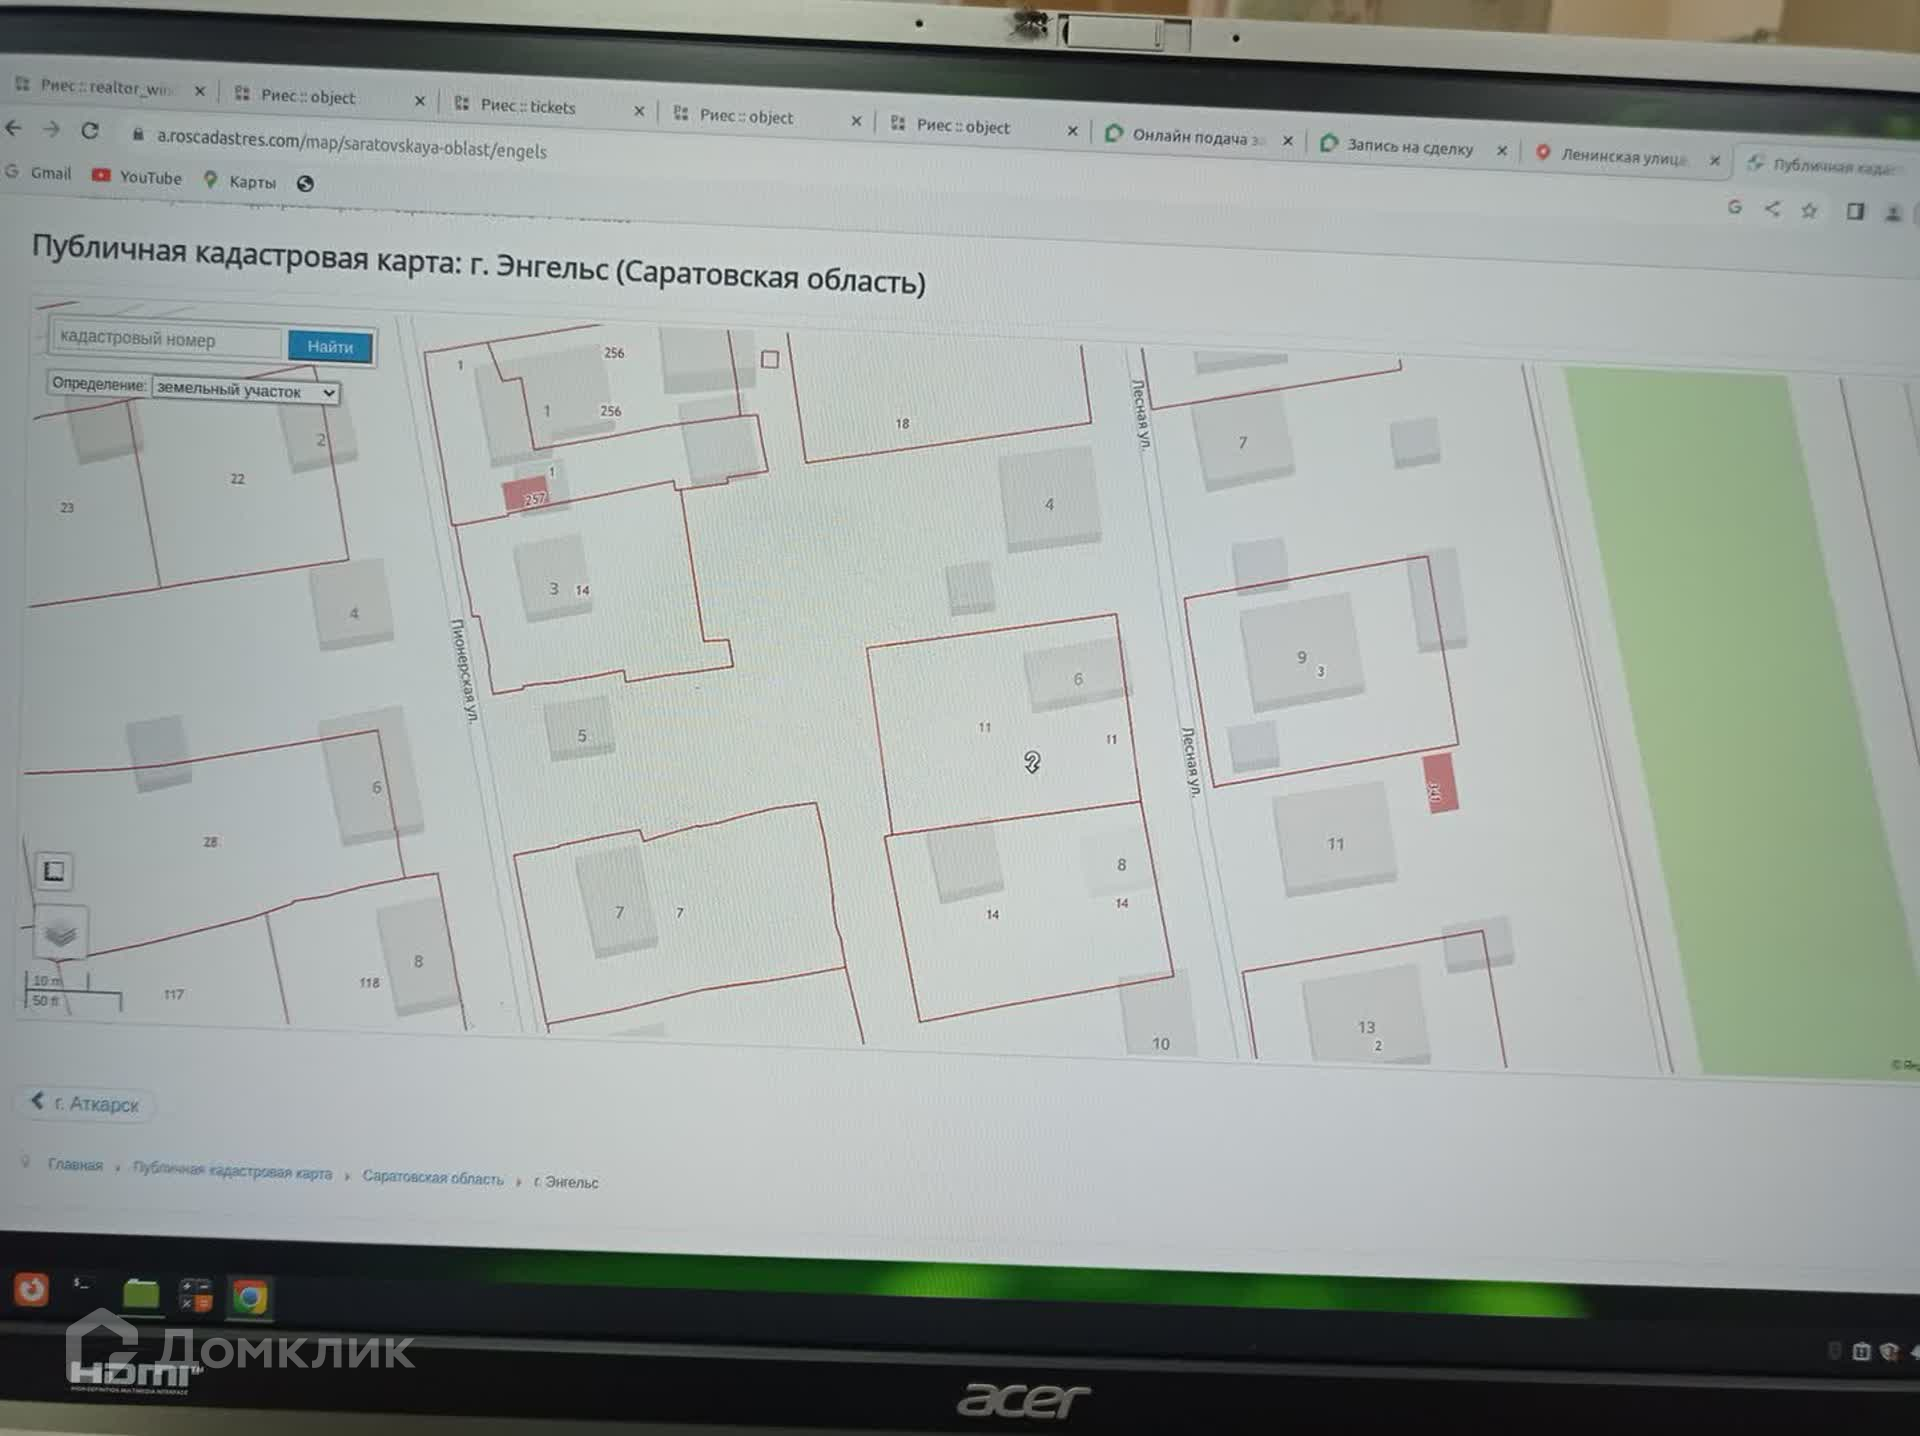Open browser side panel icon
The image size is (1920, 1436).
[1855, 212]
